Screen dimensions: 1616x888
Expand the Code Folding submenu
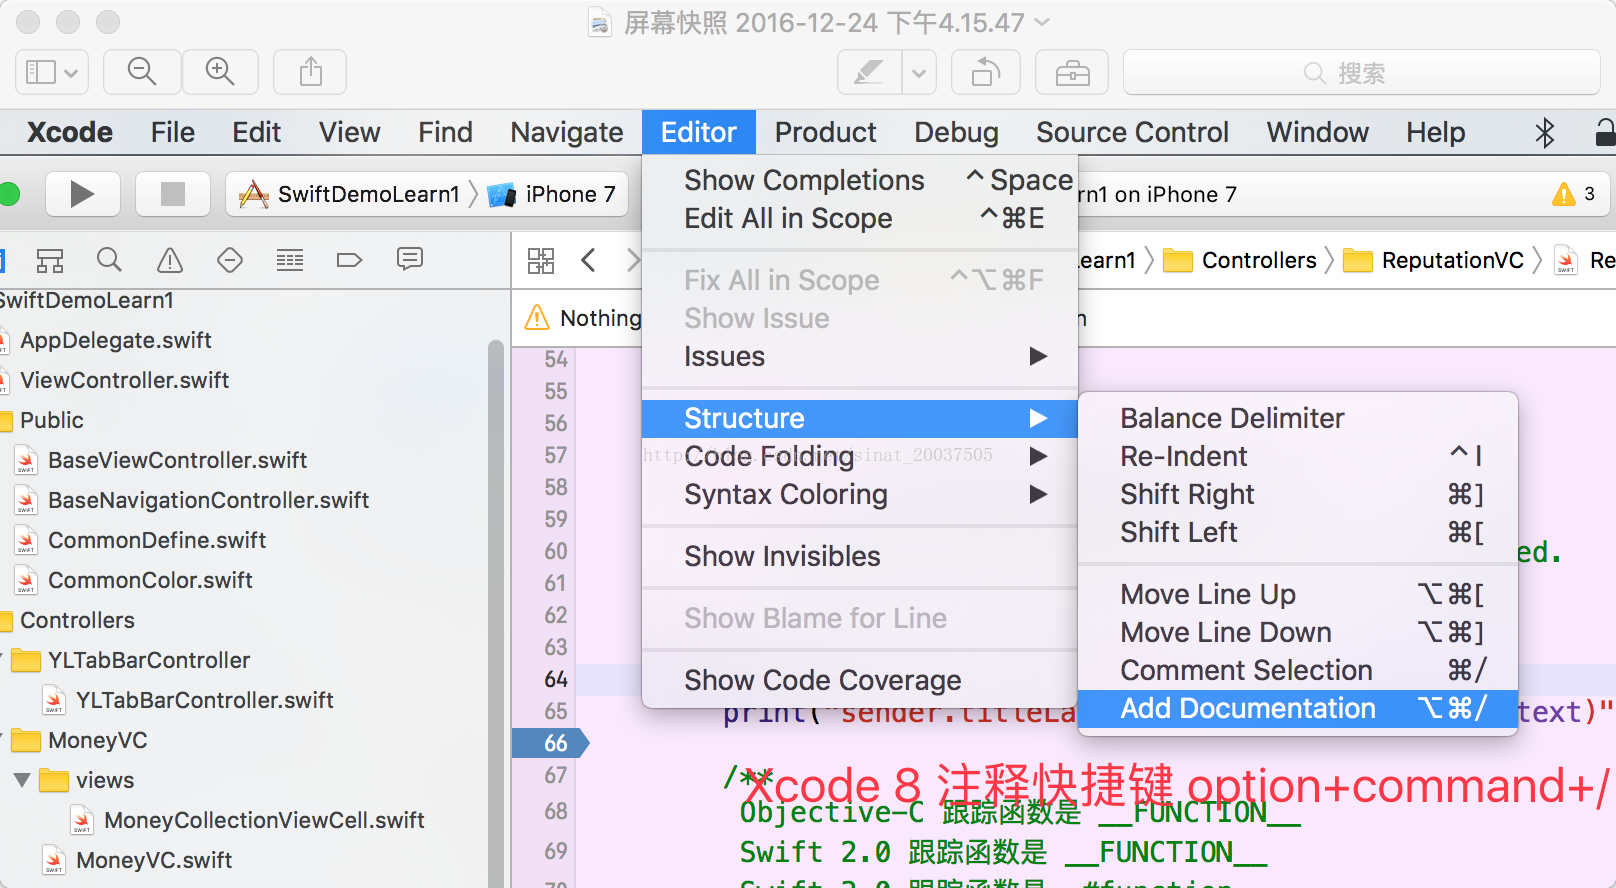[860, 456]
